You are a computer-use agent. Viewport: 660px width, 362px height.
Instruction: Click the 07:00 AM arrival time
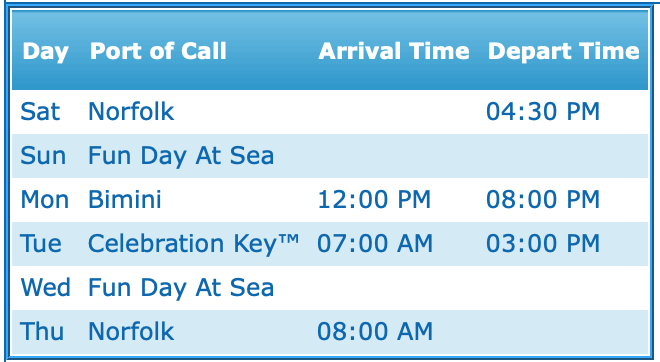375,243
